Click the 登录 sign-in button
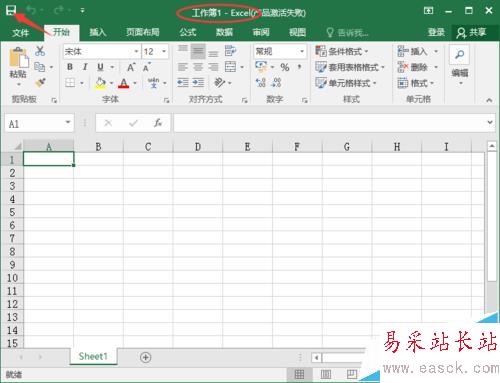The width and height of the screenshot is (500, 383). [436, 32]
